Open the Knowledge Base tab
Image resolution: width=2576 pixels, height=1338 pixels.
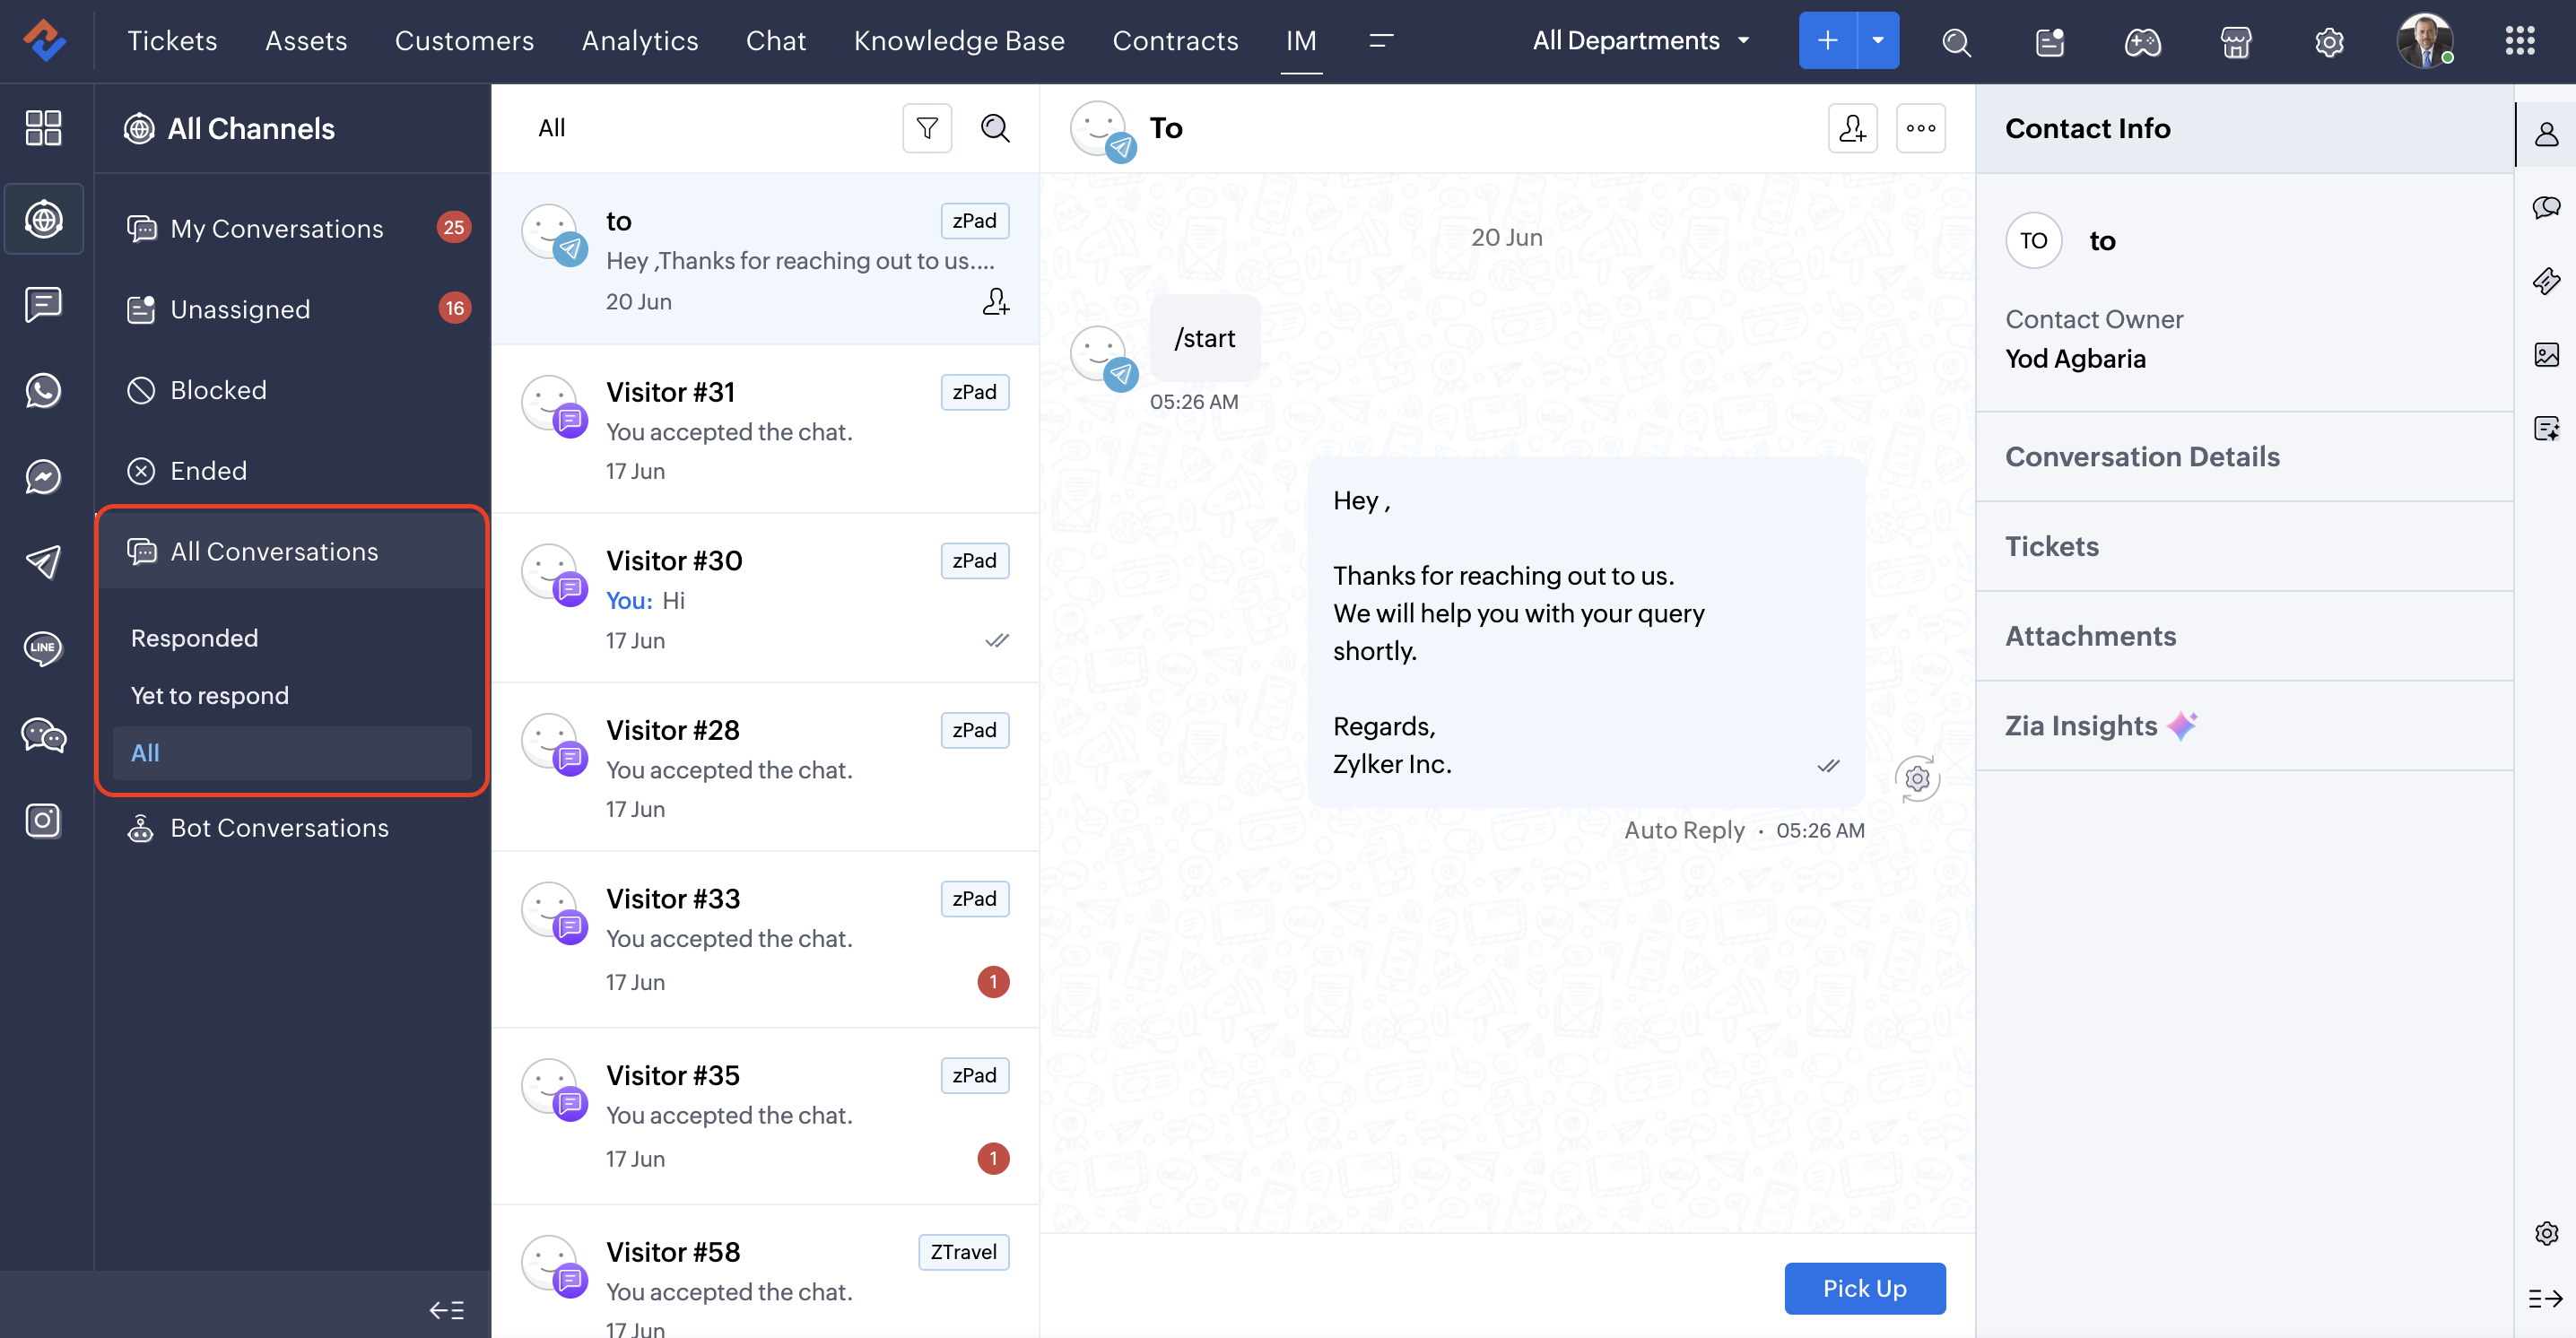pos(959,41)
